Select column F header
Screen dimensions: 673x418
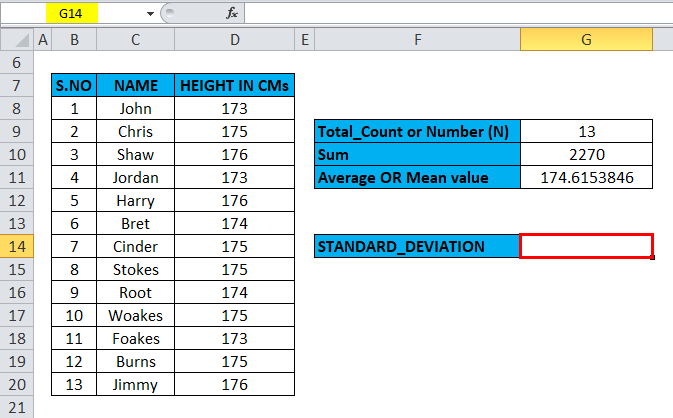(418, 40)
